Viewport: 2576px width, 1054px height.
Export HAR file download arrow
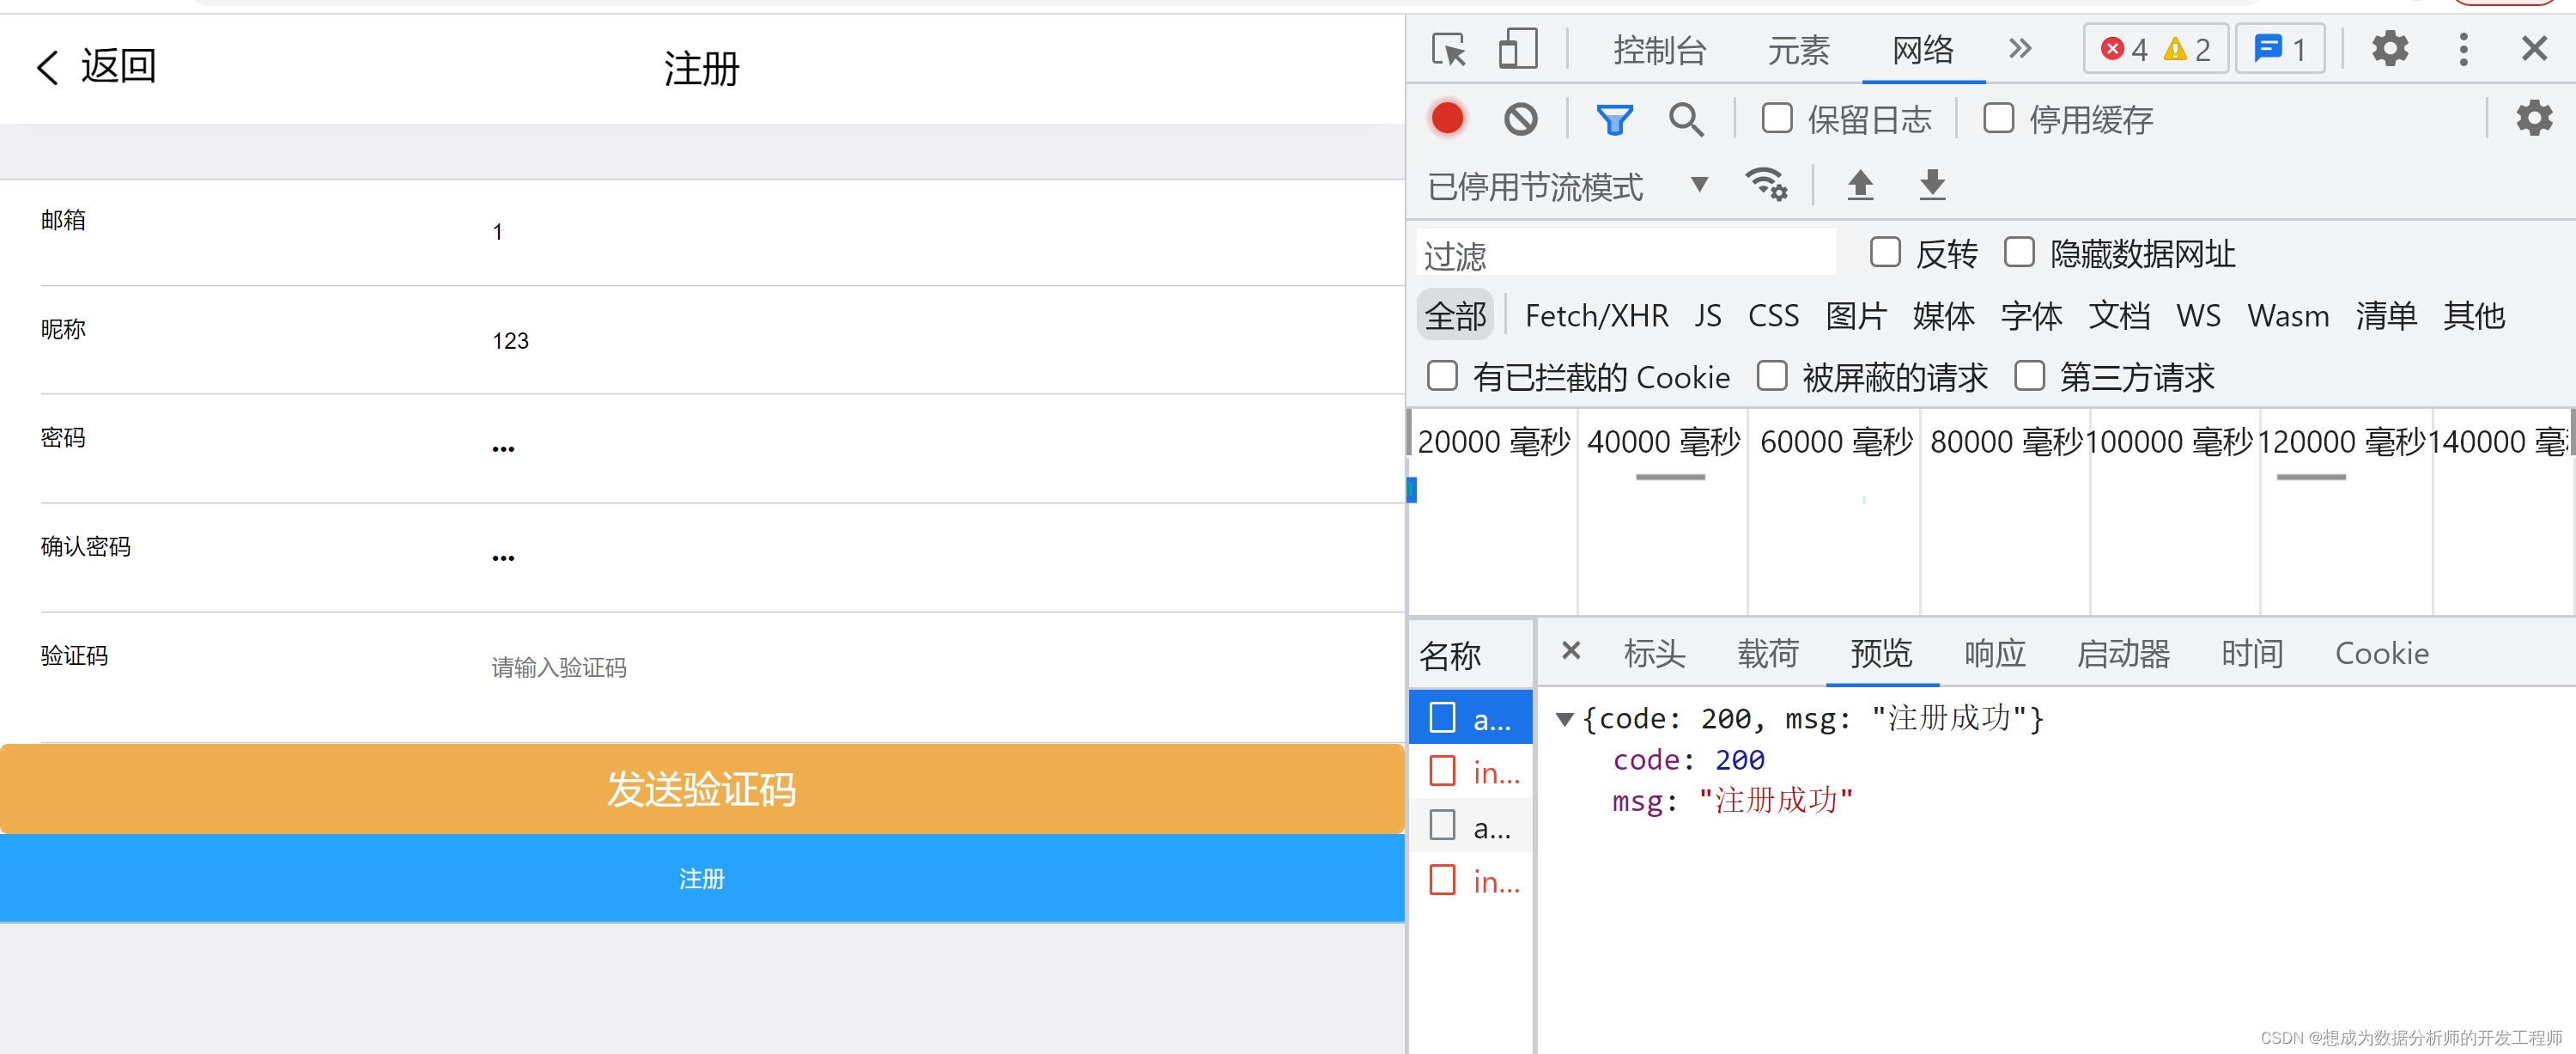[x=1932, y=185]
